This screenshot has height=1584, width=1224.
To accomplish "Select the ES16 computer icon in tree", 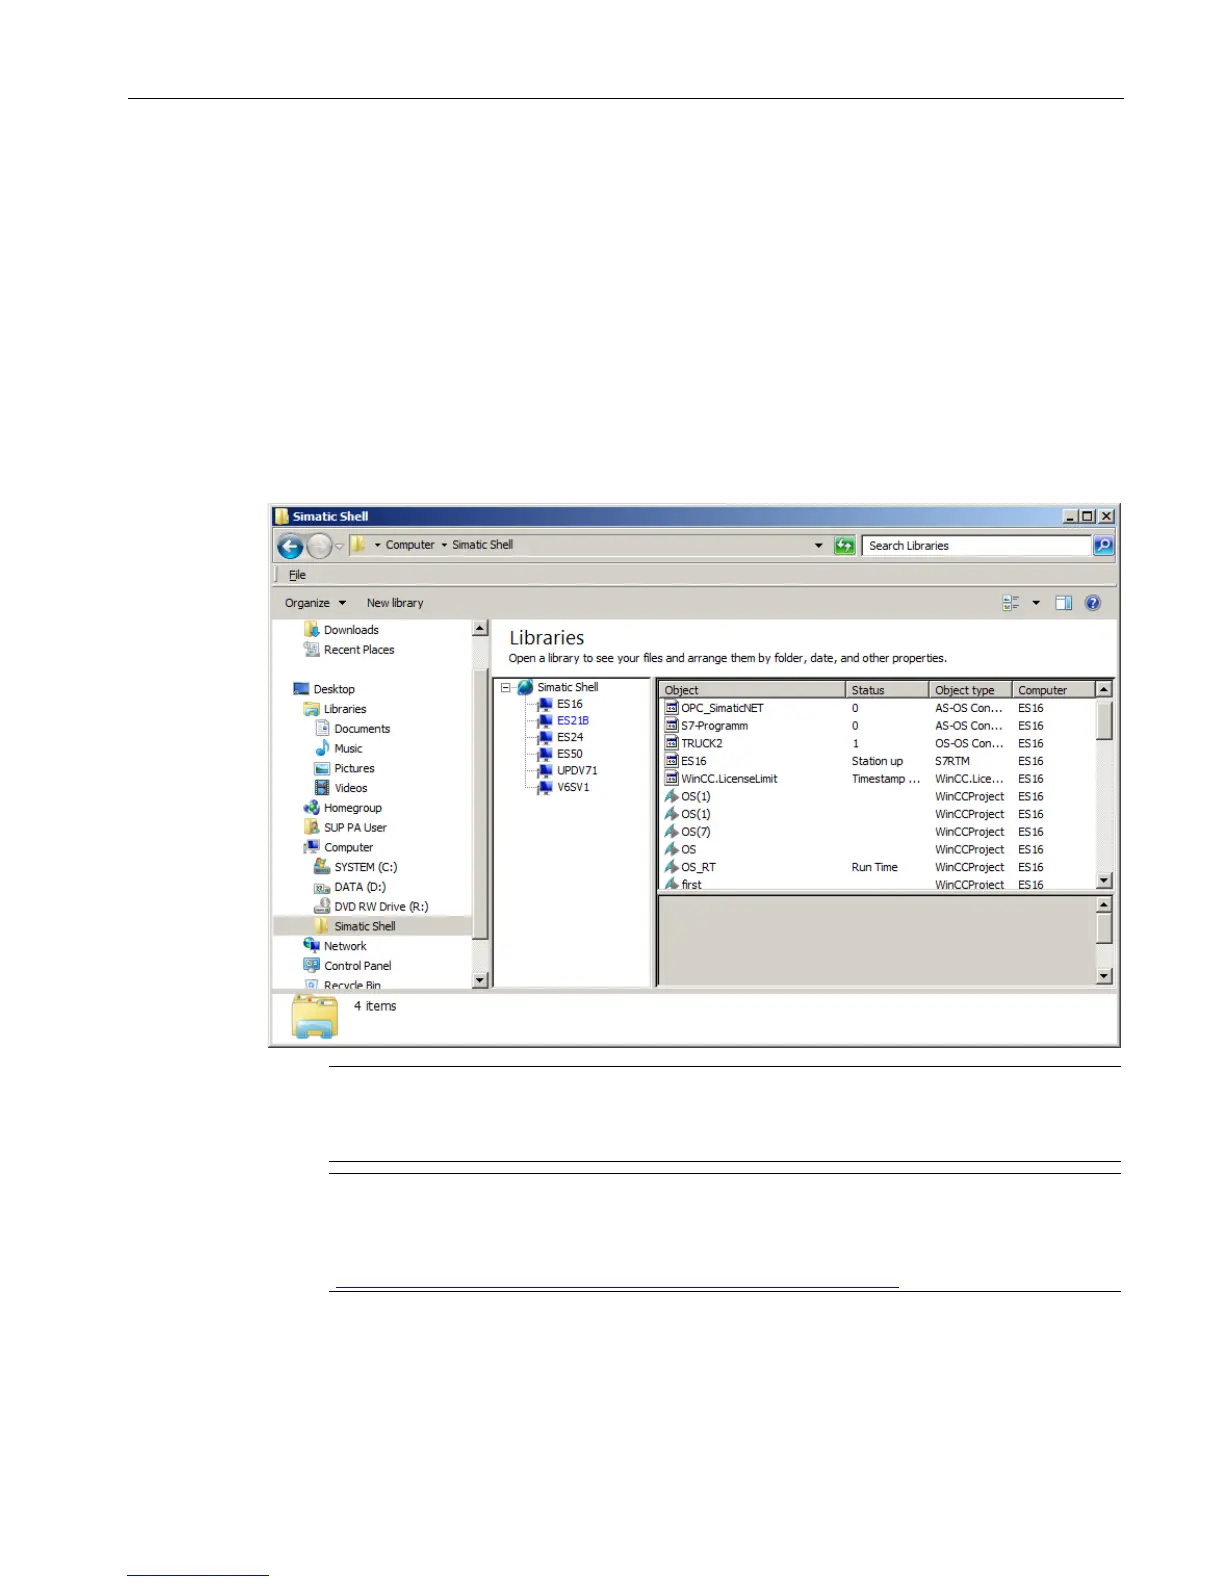I will click(x=545, y=704).
